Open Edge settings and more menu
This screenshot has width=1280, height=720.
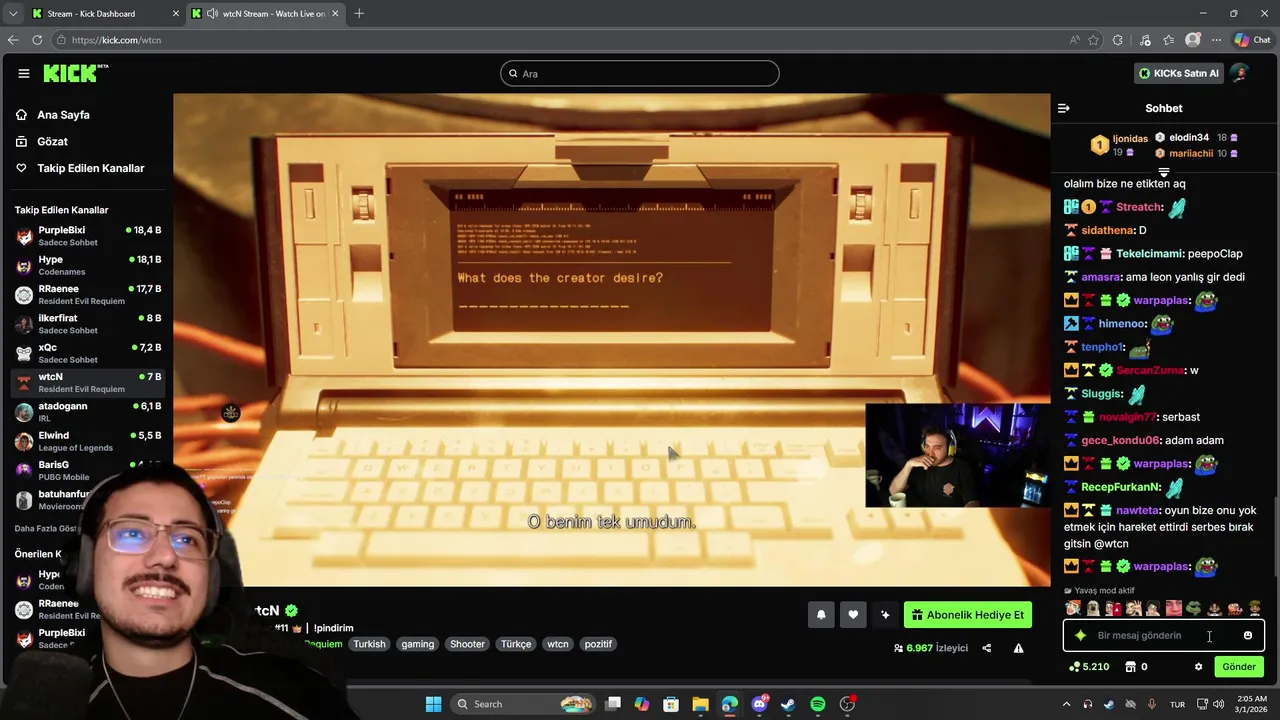point(1216,40)
